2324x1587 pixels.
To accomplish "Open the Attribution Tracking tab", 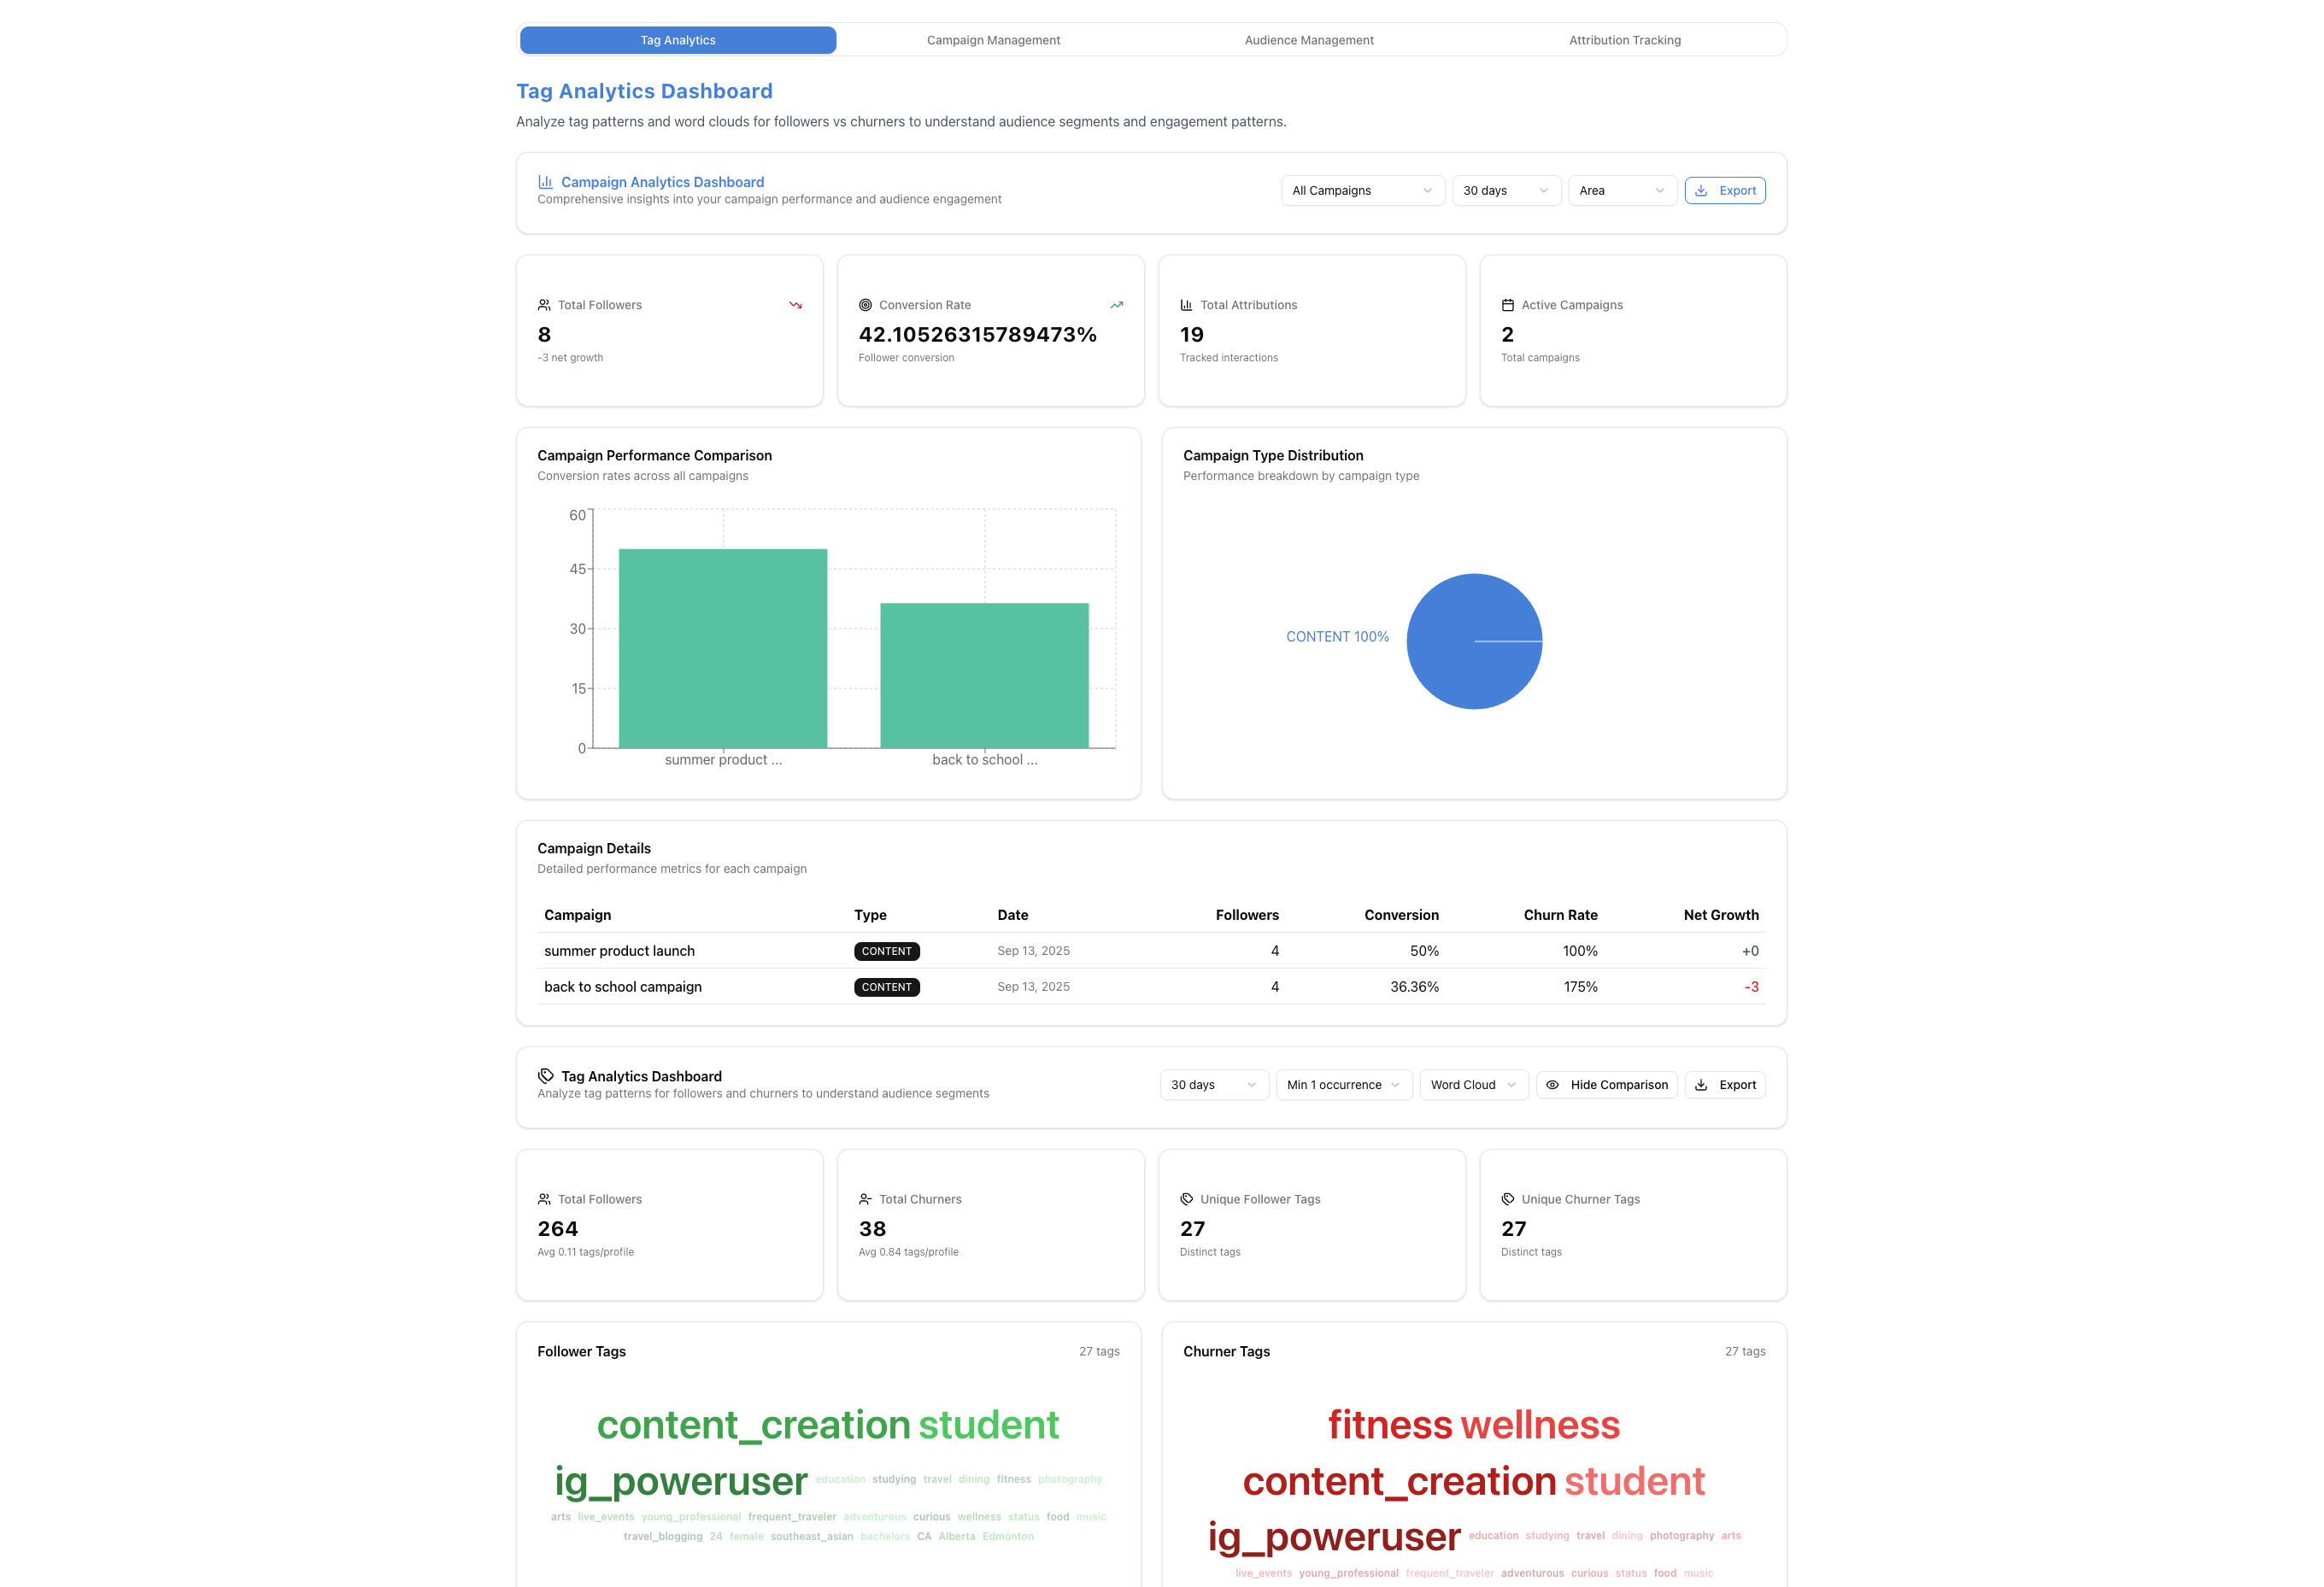I will [1624, 40].
